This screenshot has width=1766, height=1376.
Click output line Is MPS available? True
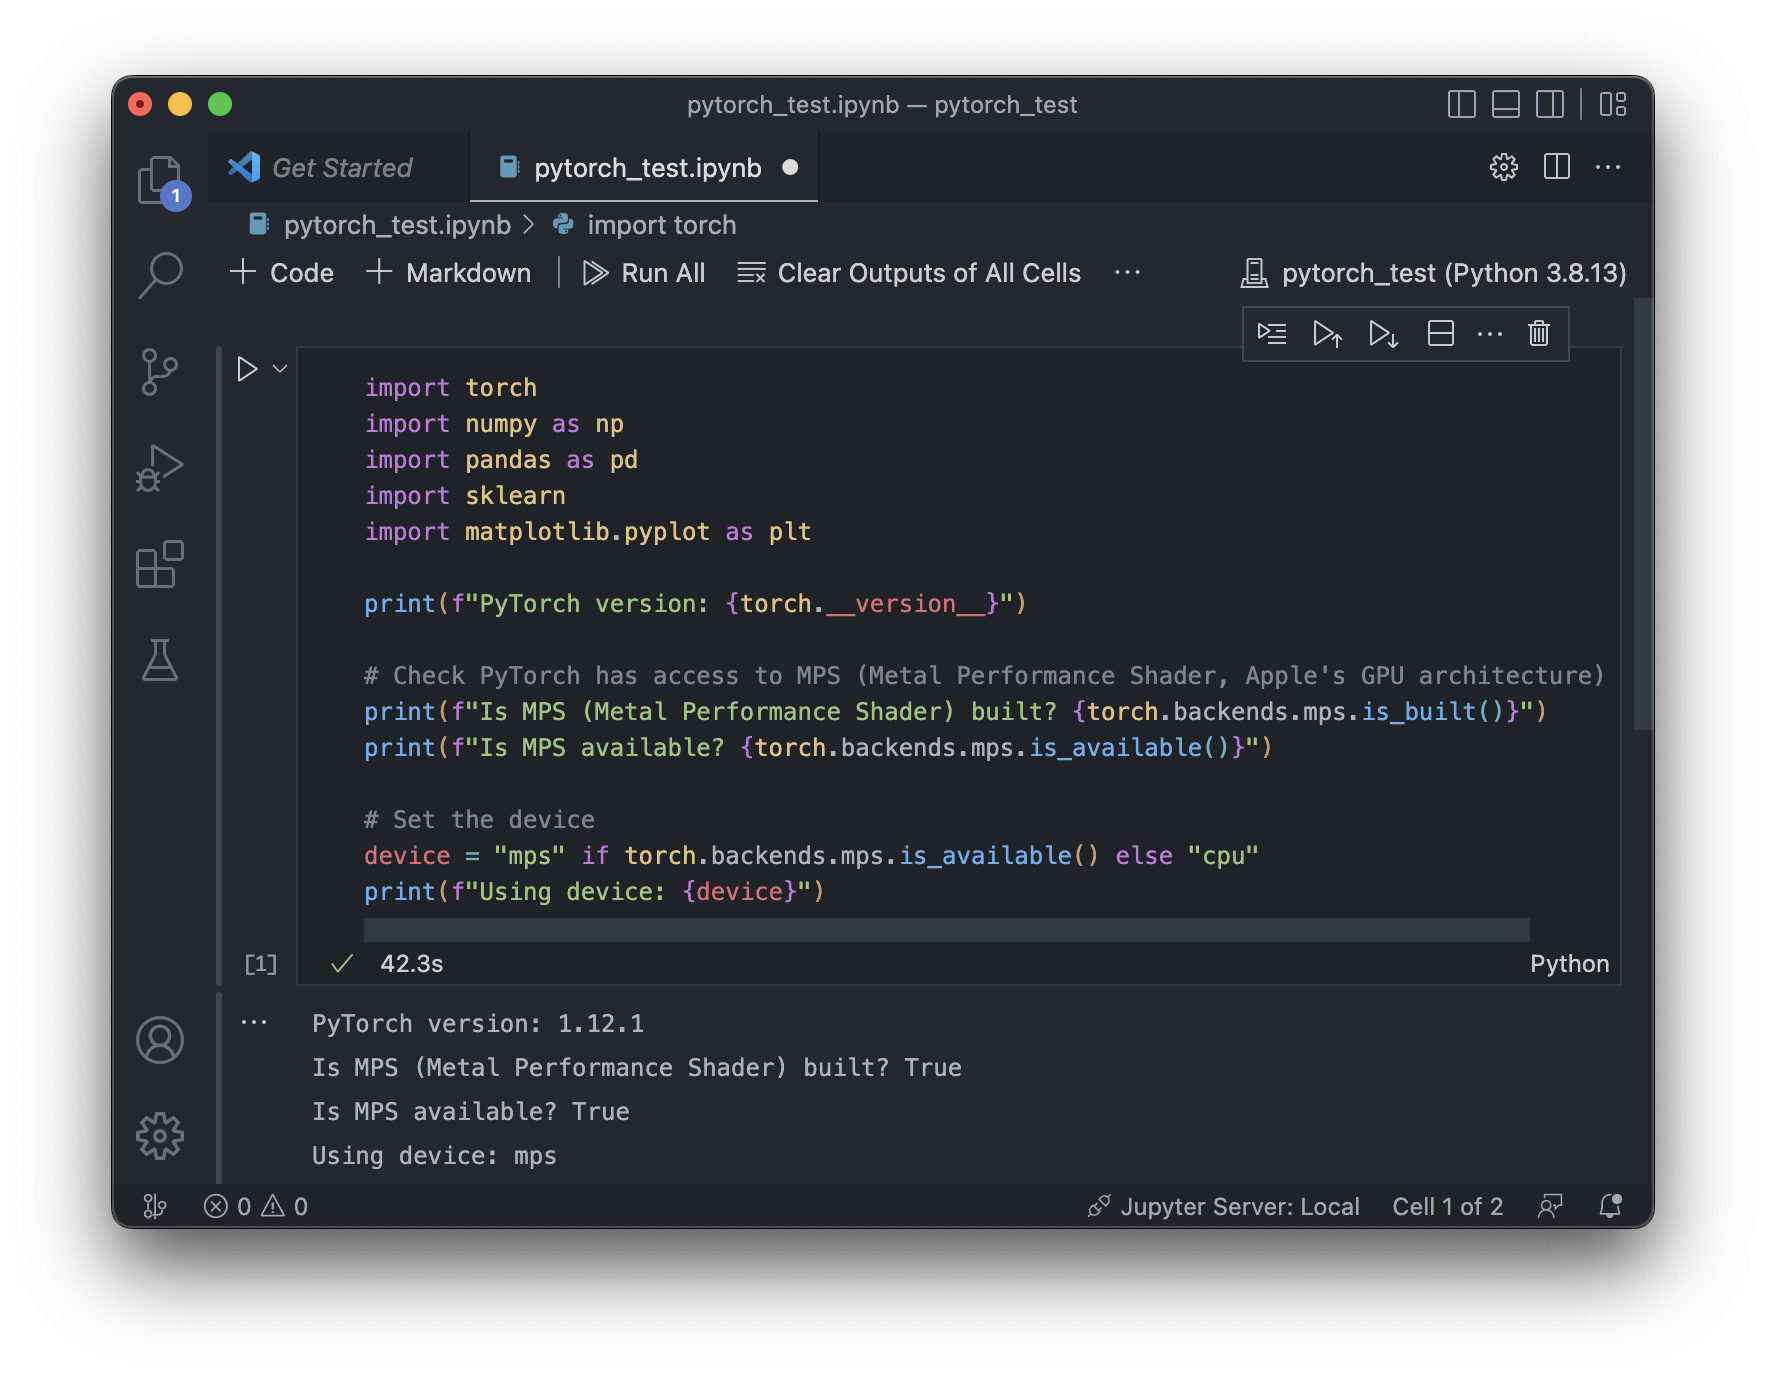pyautogui.click(x=470, y=1111)
